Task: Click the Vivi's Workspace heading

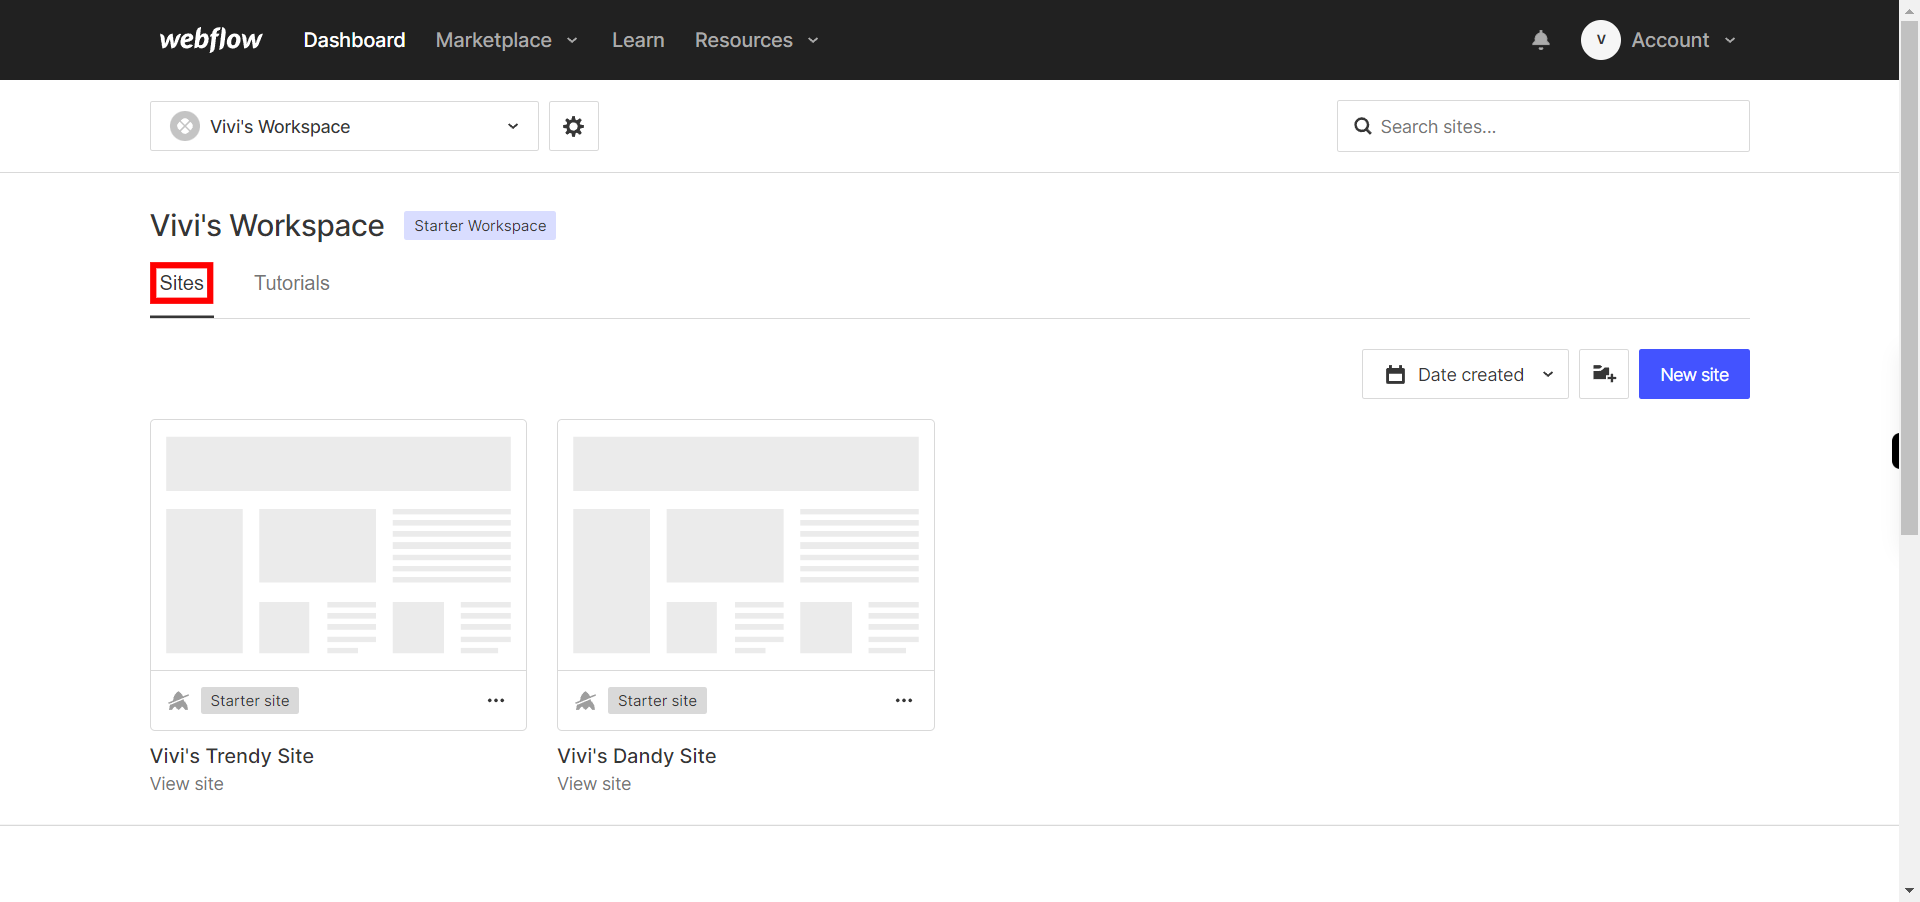Action: 267,226
